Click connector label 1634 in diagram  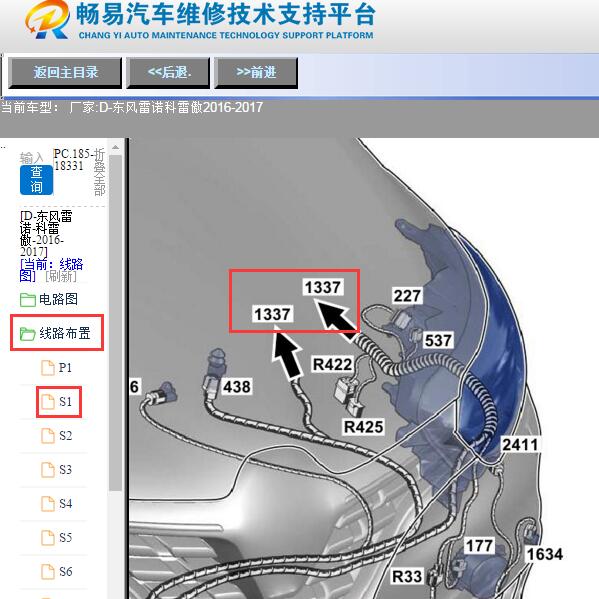coord(545,554)
